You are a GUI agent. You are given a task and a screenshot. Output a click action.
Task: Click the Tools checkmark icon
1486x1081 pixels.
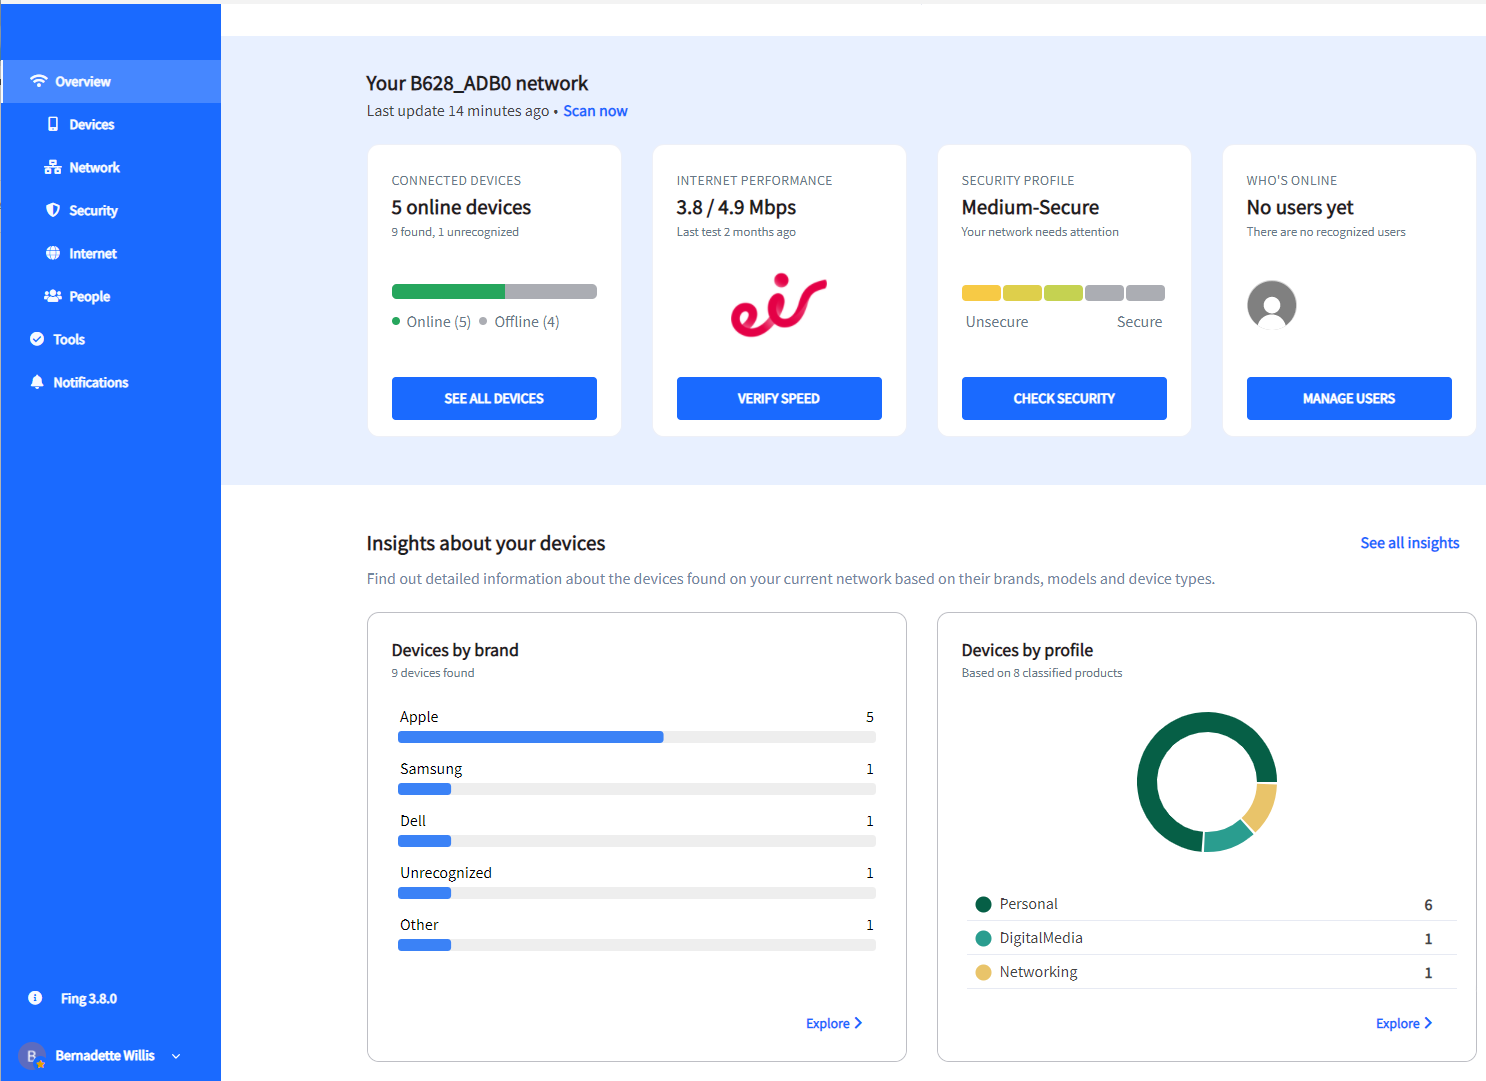pyautogui.click(x=37, y=339)
